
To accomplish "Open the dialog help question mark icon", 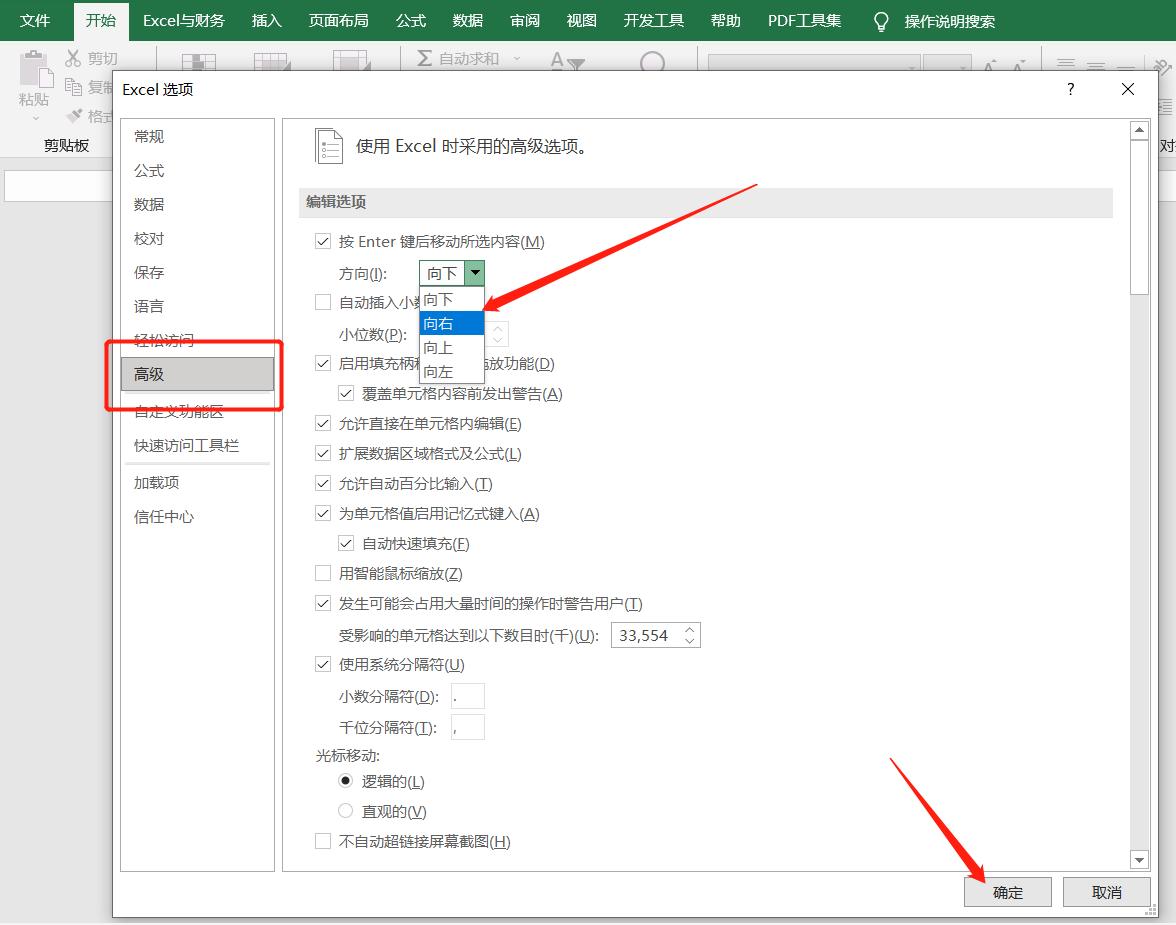I will tap(1070, 89).
